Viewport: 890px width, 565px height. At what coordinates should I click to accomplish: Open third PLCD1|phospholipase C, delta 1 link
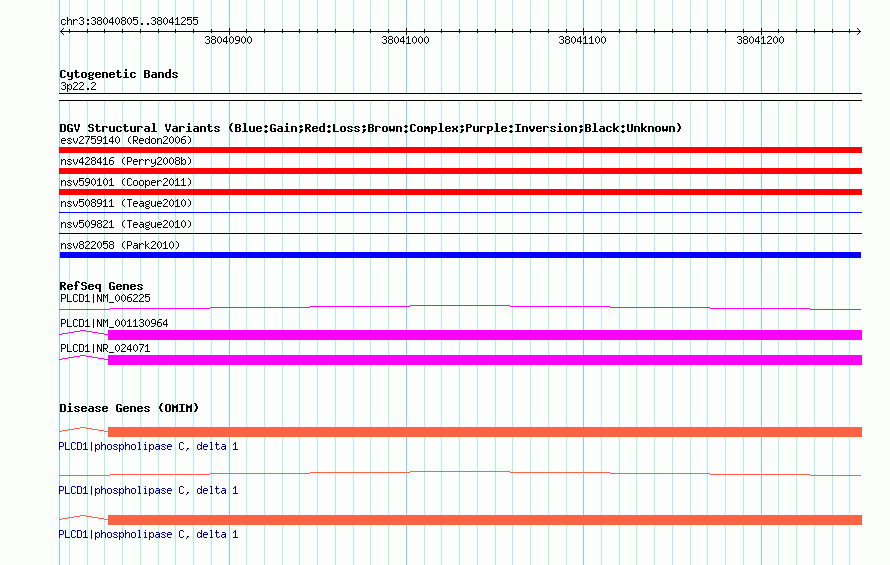click(x=148, y=534)
